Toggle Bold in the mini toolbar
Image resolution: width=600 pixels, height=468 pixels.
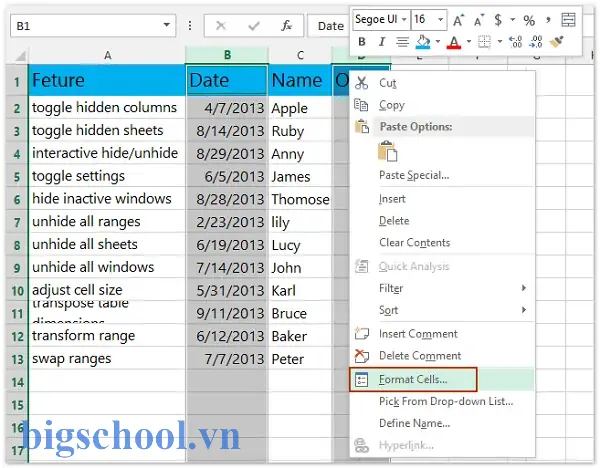coord(362,41)
